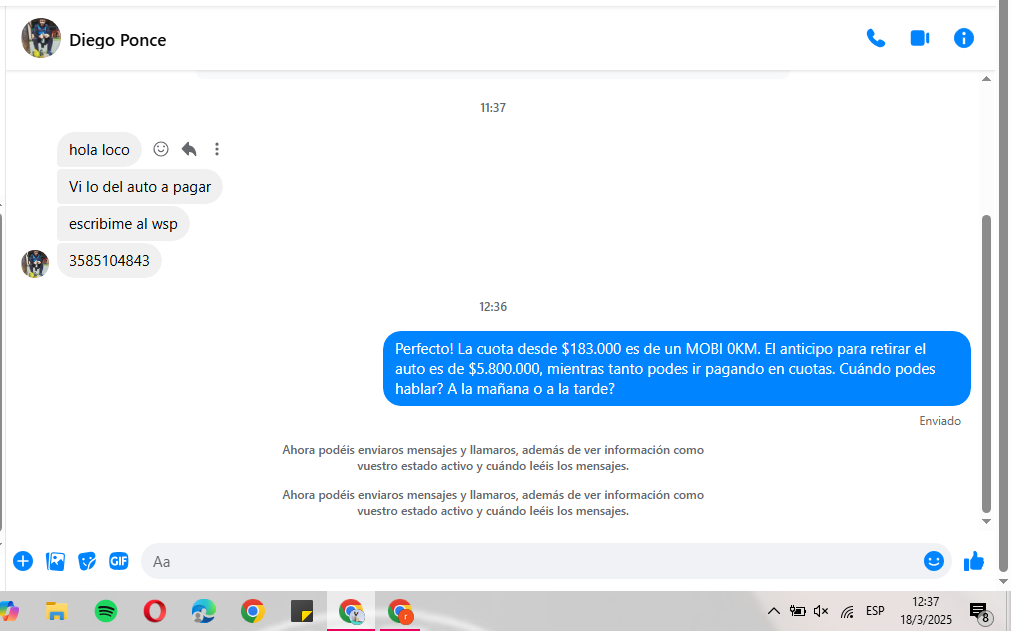The width and height of the screenshot is (1011, 631).
Task: Click the phone number 3585104843 message
Action: [x=109, y=261]
